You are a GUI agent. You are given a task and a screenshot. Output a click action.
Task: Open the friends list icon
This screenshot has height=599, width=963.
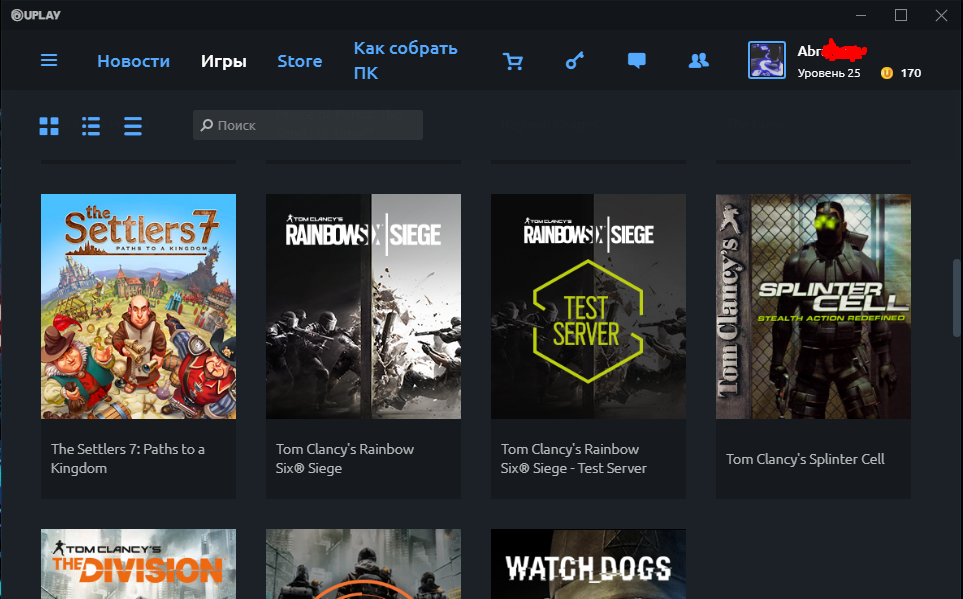tap(698, 60)
